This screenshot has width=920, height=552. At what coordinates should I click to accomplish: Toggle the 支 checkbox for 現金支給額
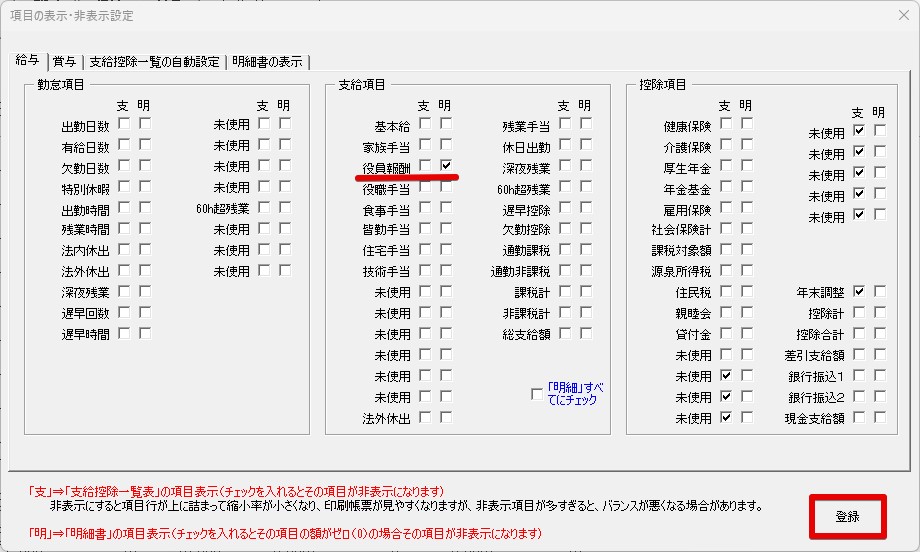(858, 417)
